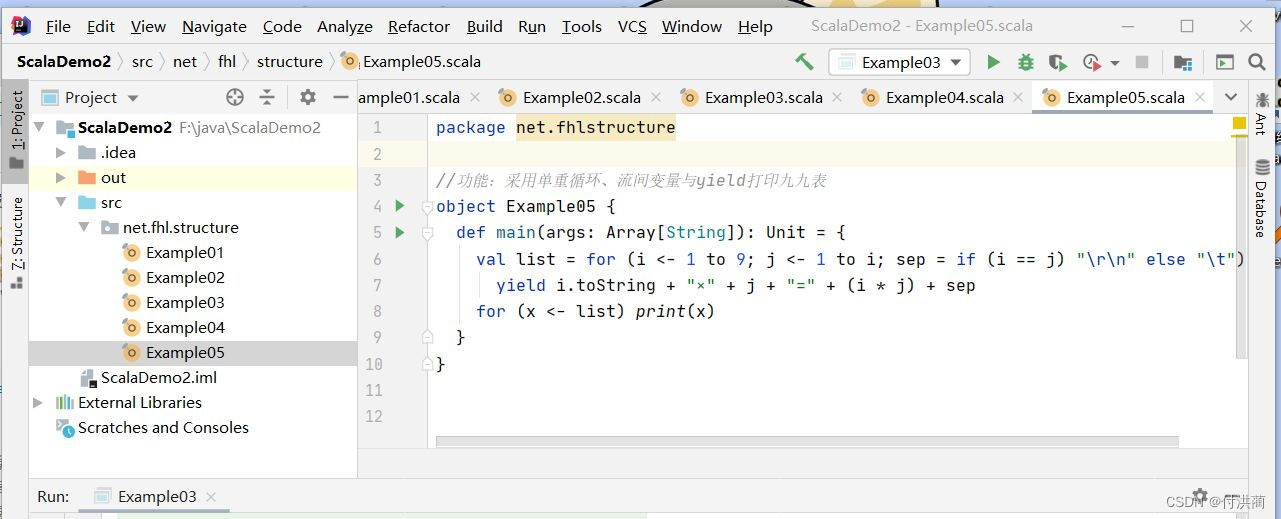The image size is (1281, 519).
Task: Click the Run tool window settings gear
Action: coord(1199,496)
